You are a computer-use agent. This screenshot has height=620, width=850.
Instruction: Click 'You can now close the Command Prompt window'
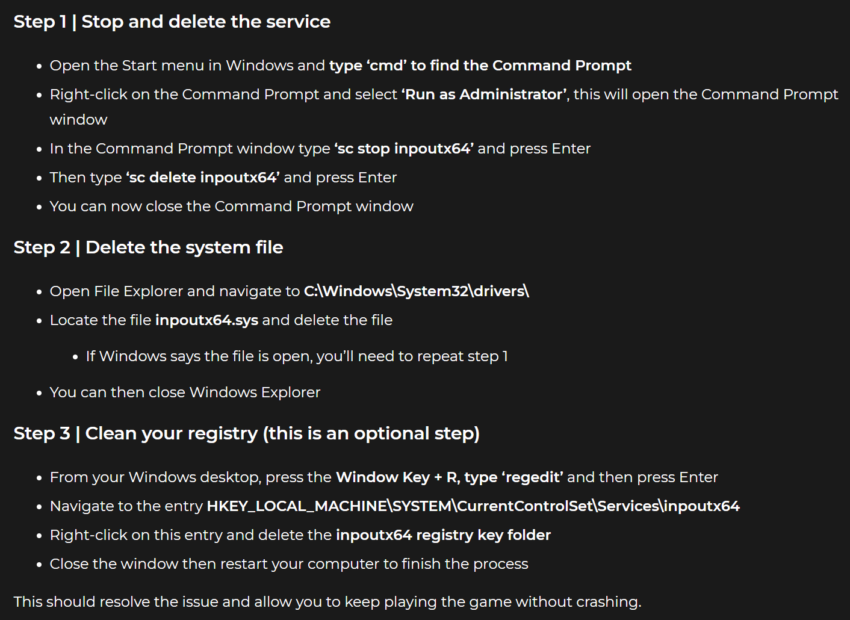coord(231,206)
